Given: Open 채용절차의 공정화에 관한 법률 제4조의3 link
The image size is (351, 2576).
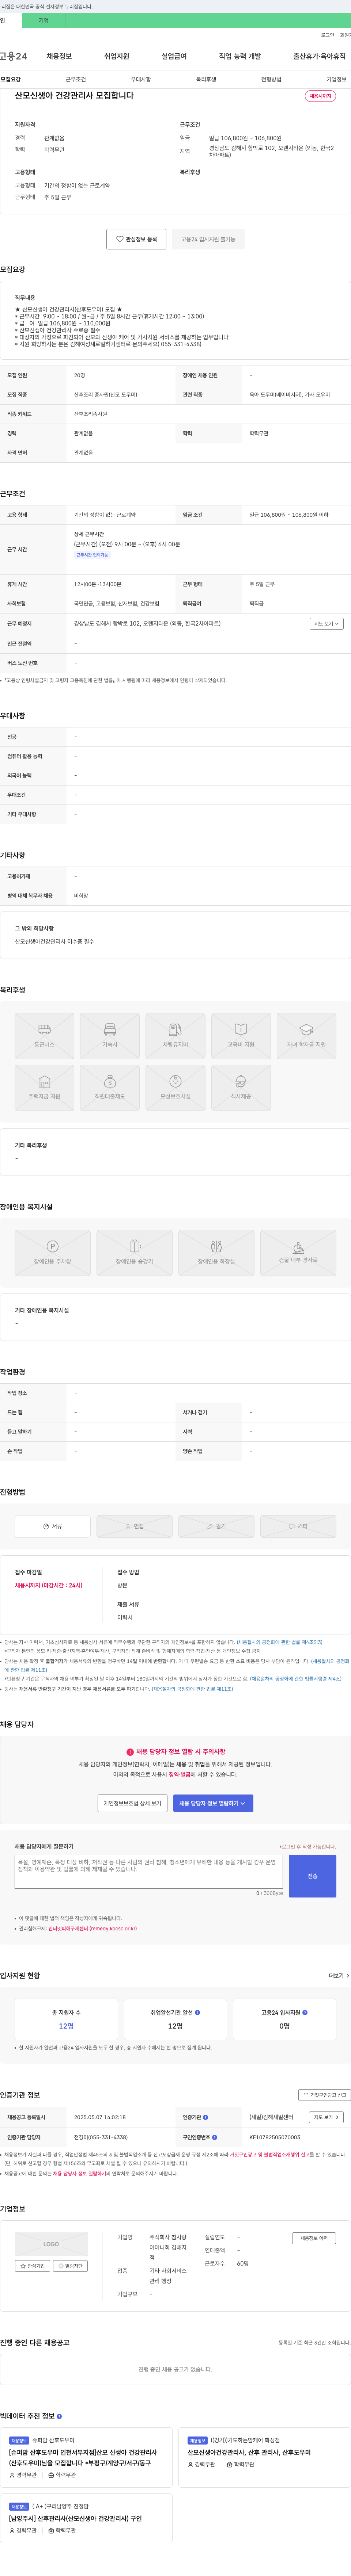Looking at the screenshot, I should pyautogui.click(x=280, y=1642).
